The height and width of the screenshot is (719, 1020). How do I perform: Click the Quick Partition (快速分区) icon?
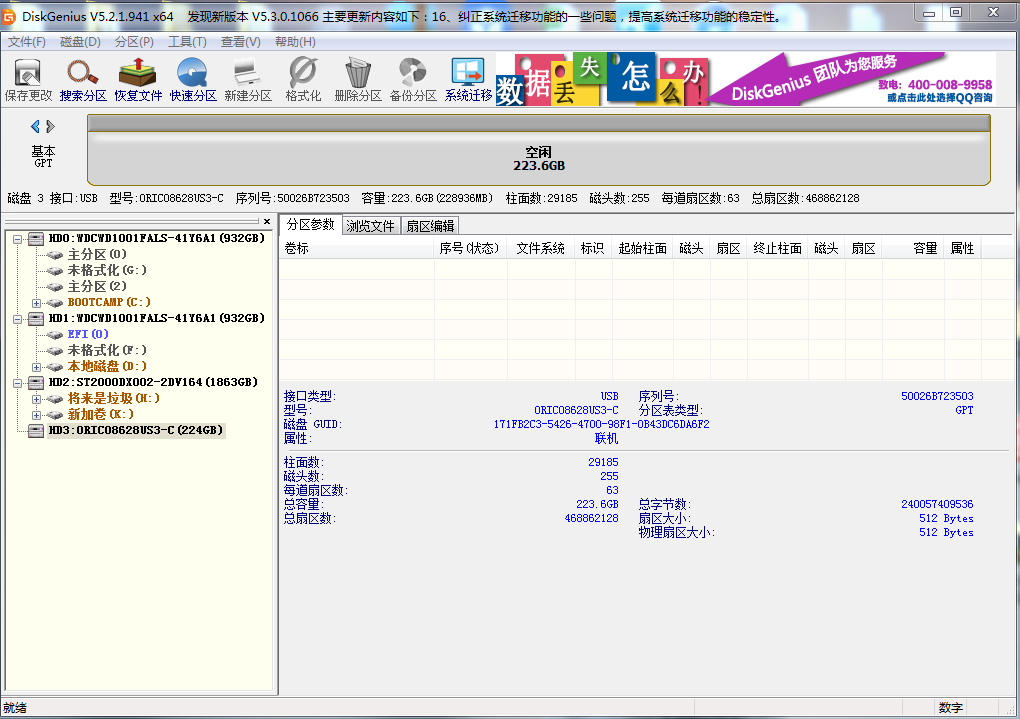click(x=193, y=80)
